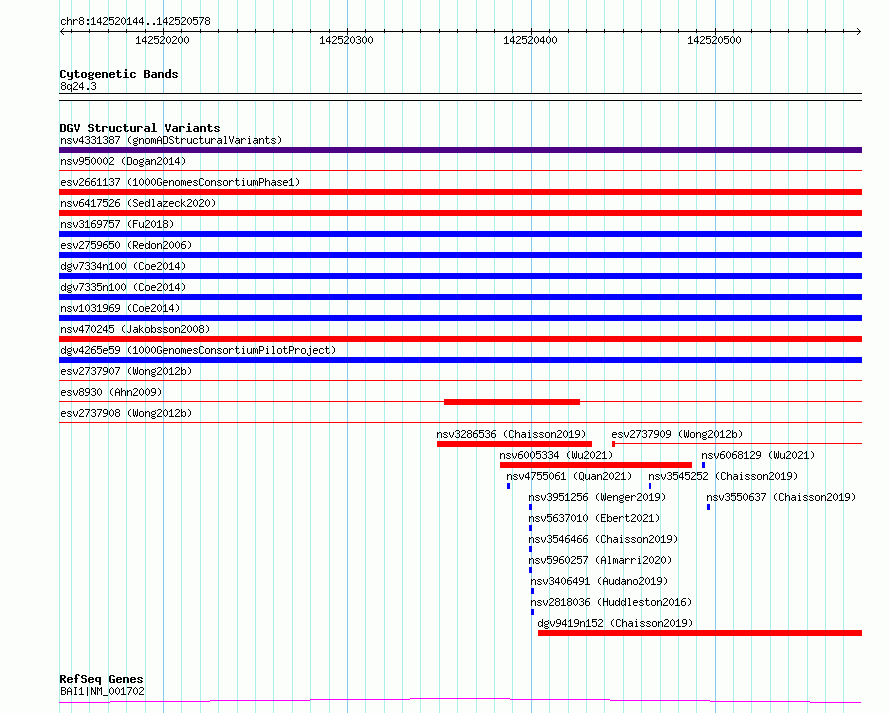
Task: Click the red bar under nsv3286536 Chaisson2019
Action: (514, 444)
